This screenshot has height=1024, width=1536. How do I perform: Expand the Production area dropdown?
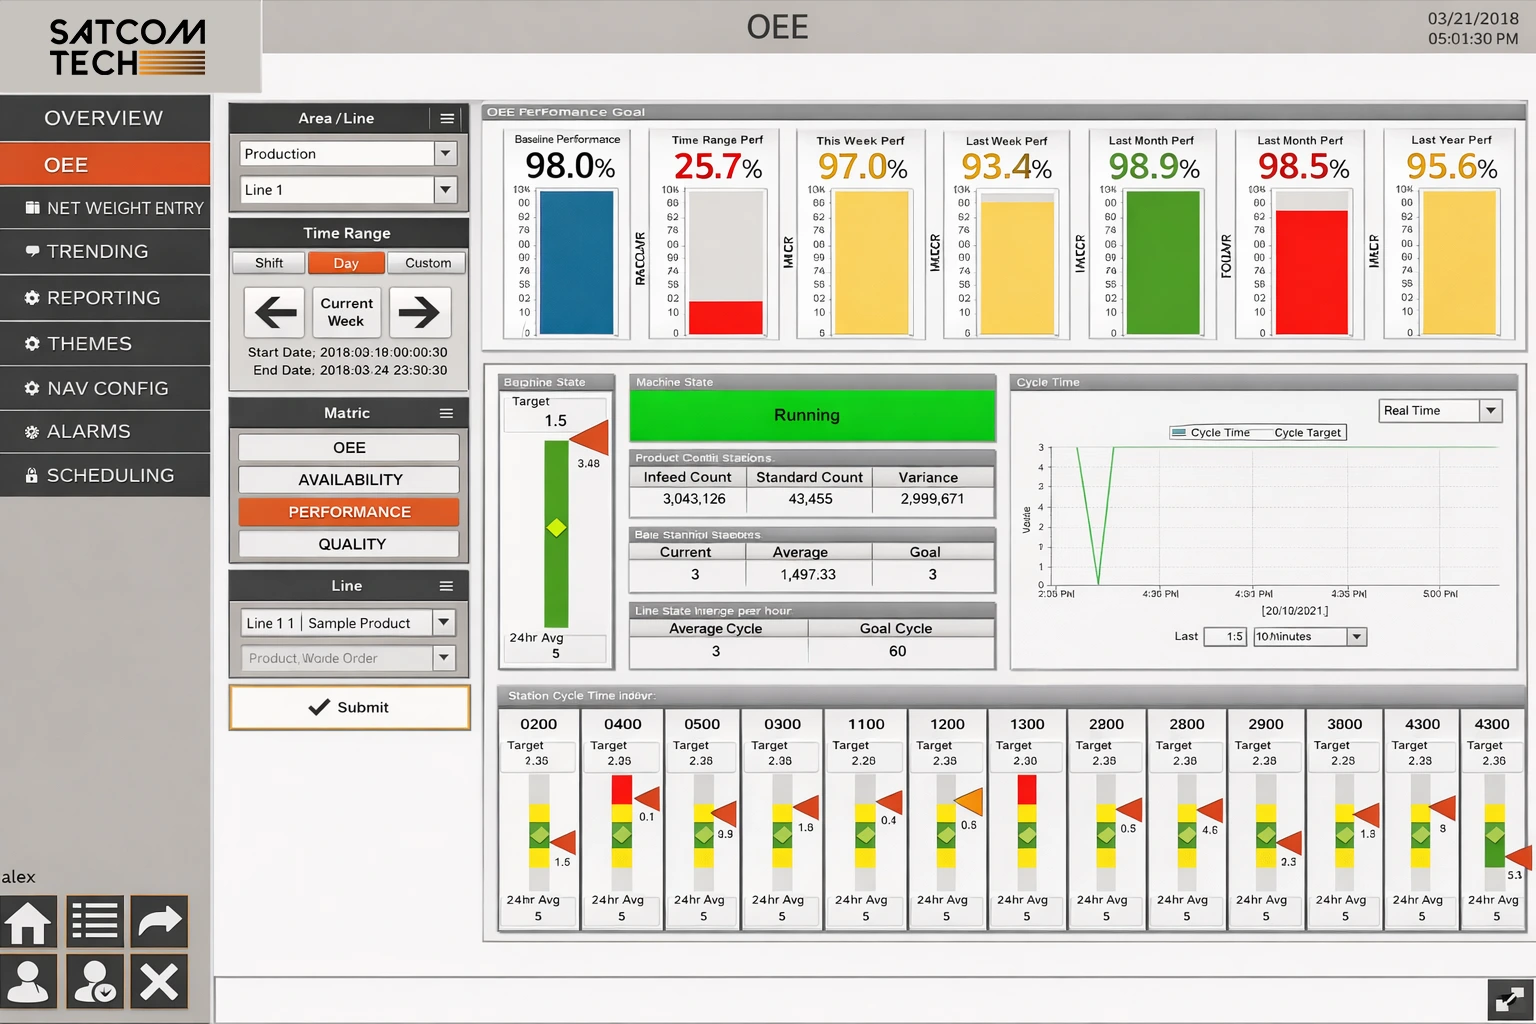[446, 154]
